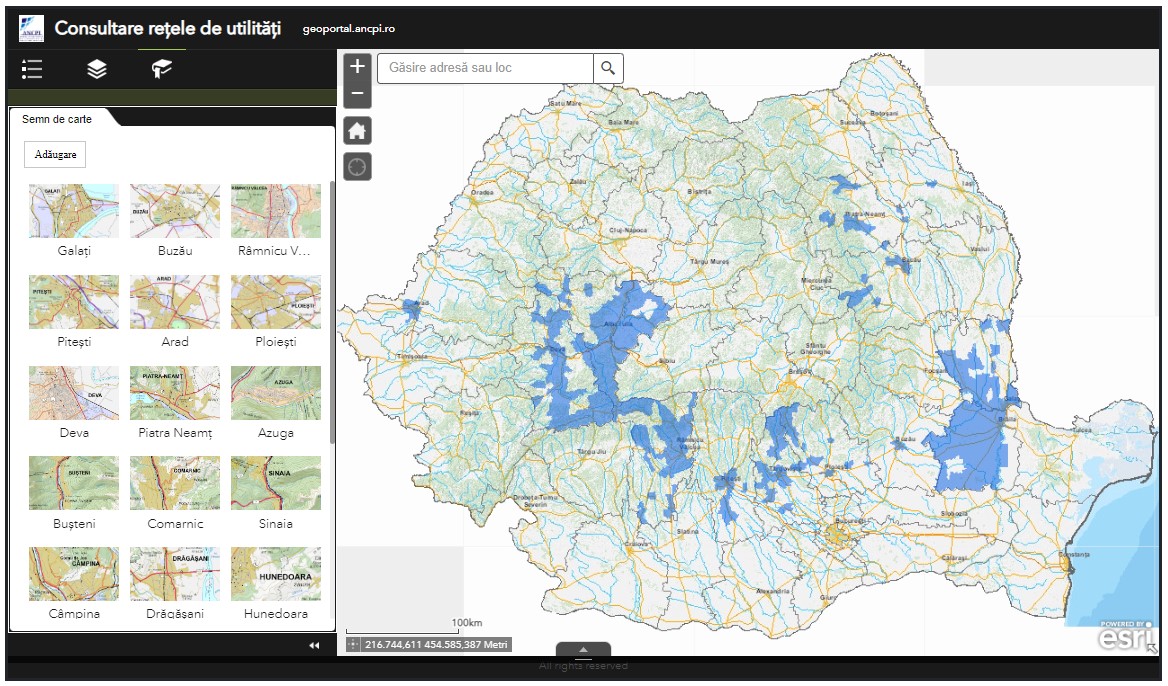This screenshot has height=686, width=1168.
Task: Go to Galați bookmark thumbnail
Action: [74, 211]
